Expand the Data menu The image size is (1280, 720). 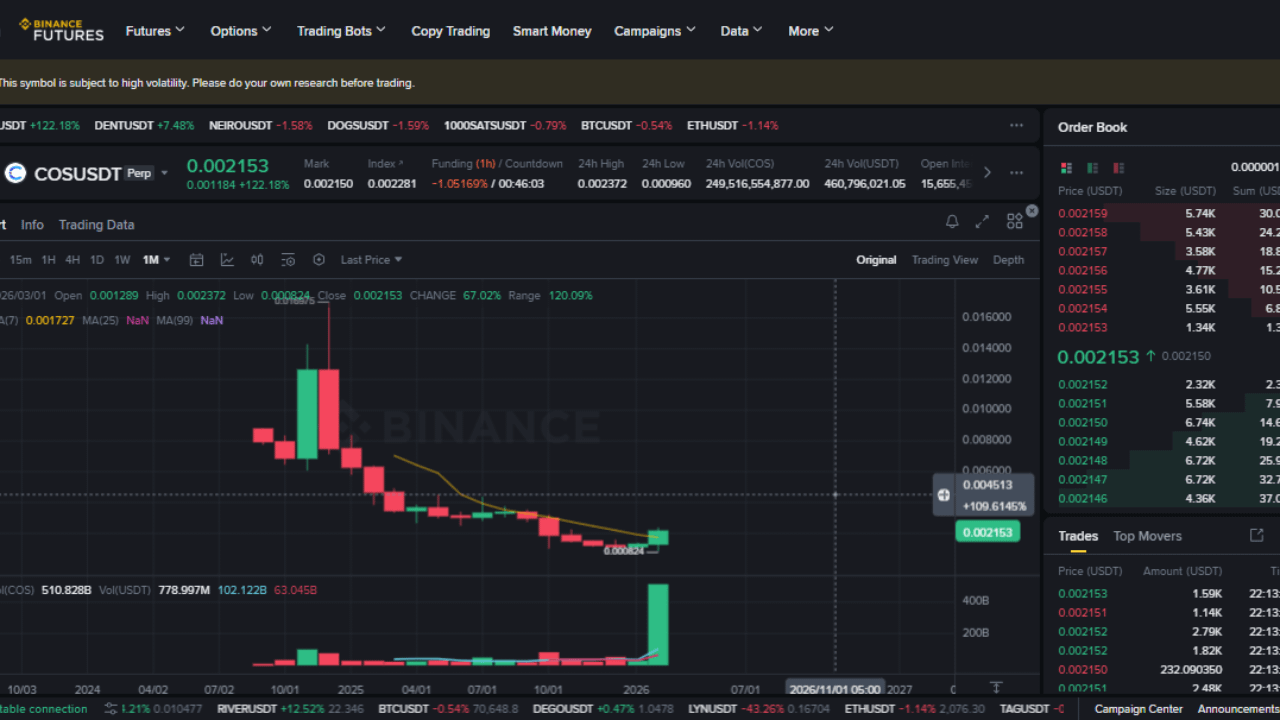(x=741, y=31)
